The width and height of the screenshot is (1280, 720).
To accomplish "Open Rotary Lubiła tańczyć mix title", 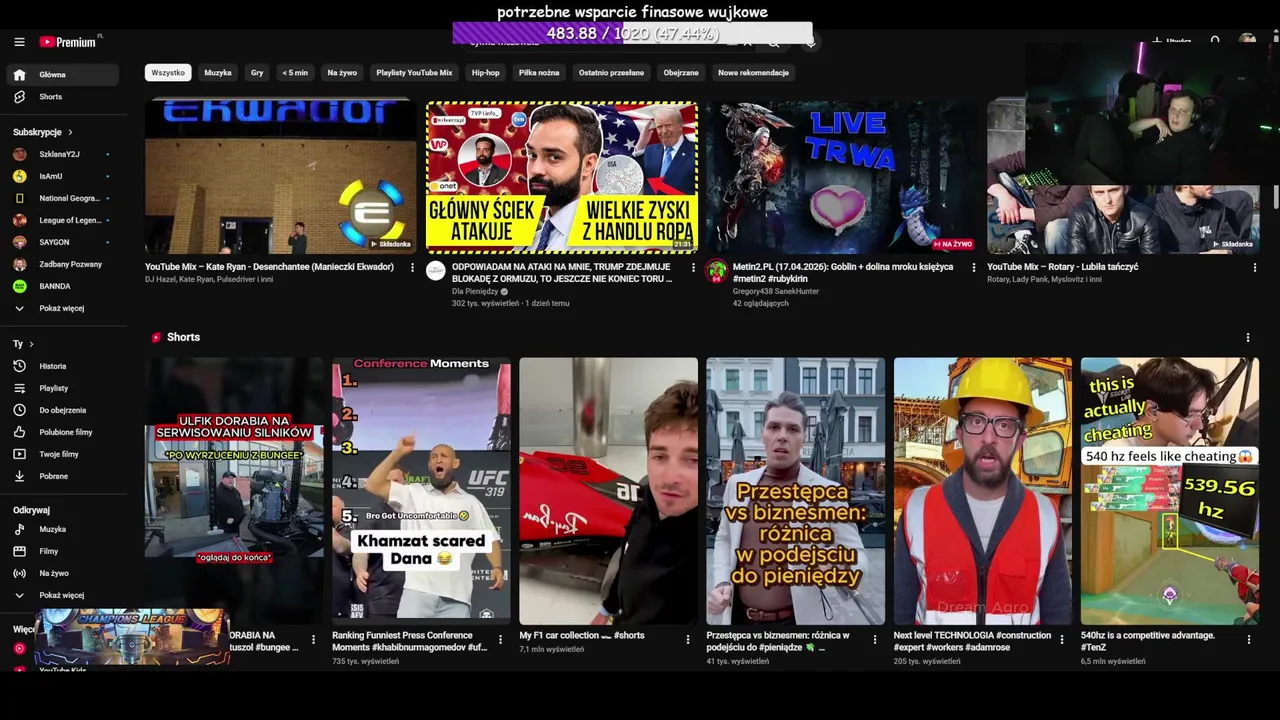I will [1063, 267].
